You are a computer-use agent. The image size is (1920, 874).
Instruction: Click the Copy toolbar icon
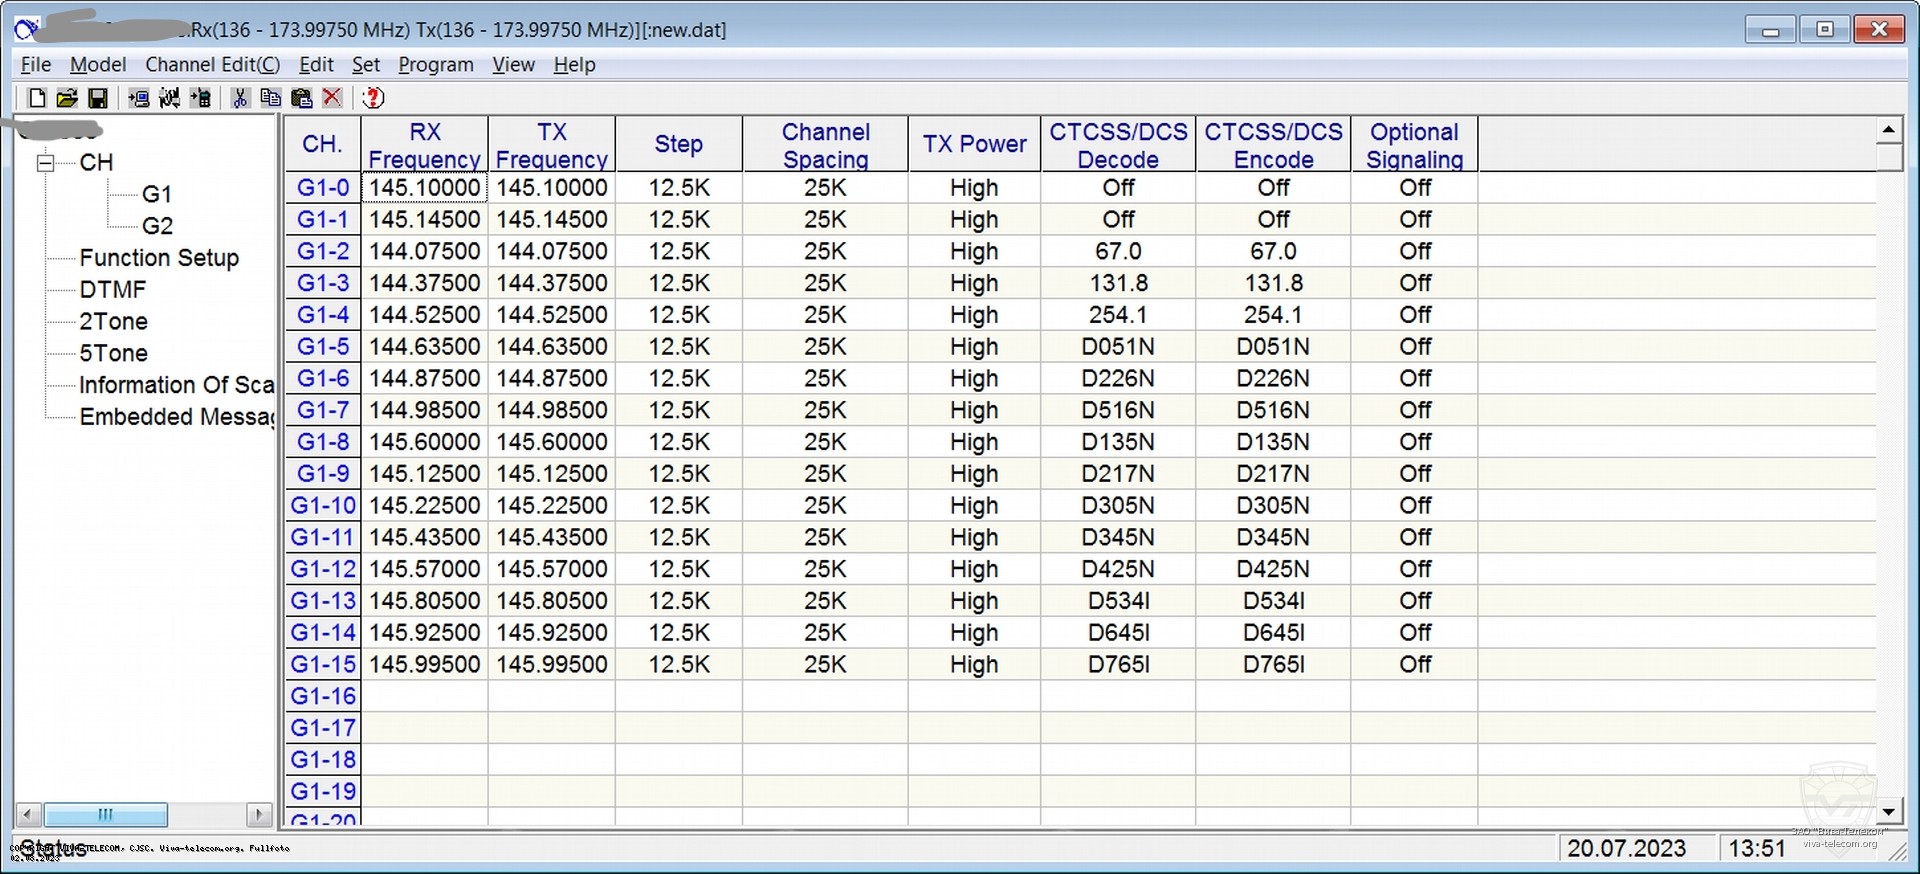pos(270,98)
